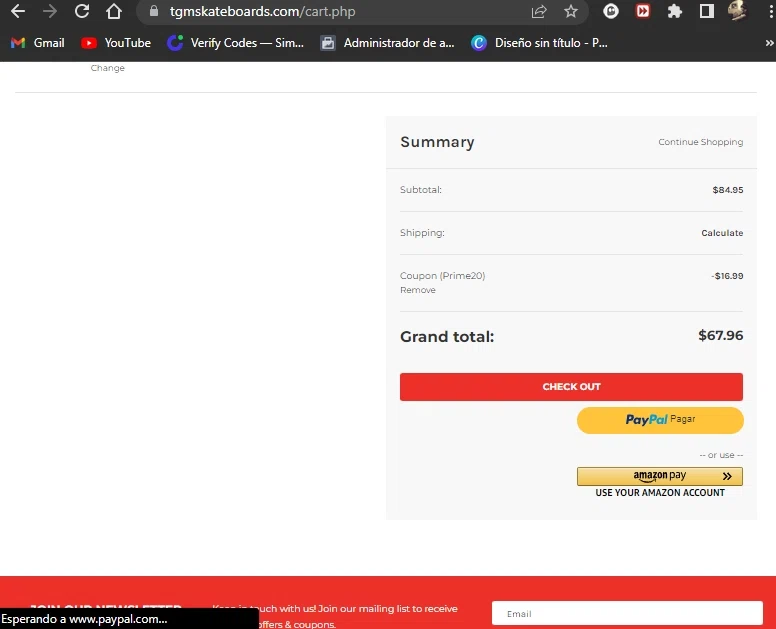
Task: Click the share page icon in address bar
Action: pyautogui.click(x=538, y=11)
